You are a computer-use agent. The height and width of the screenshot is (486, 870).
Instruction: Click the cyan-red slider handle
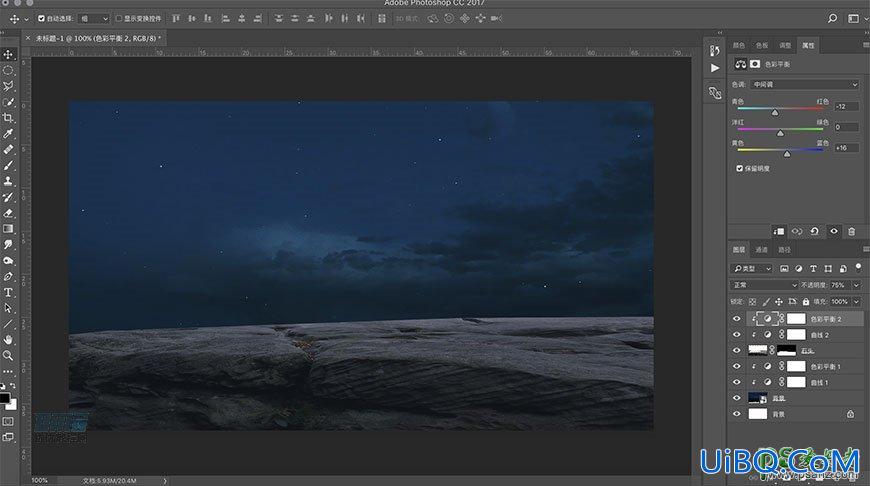[775, 113]
